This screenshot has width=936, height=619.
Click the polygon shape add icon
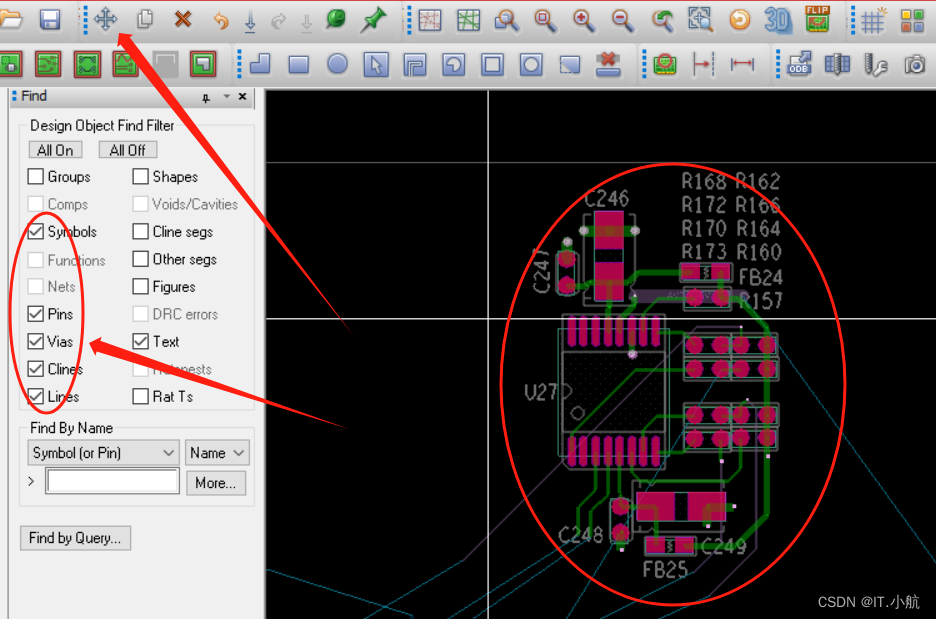[260, 64]
